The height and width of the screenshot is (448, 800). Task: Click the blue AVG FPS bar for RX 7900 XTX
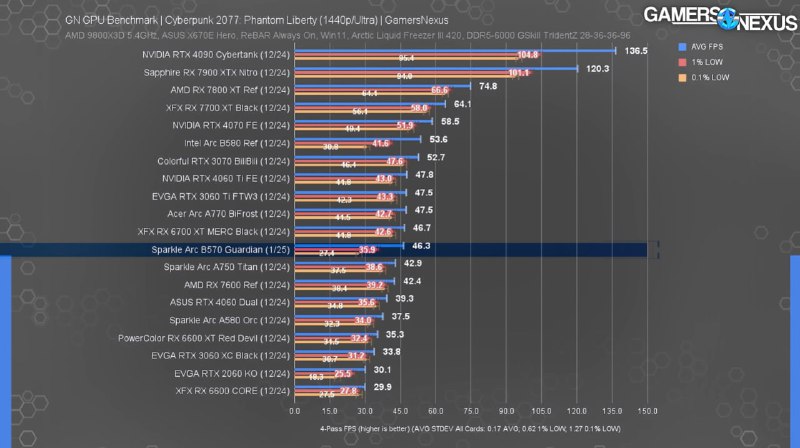[436, 68]
